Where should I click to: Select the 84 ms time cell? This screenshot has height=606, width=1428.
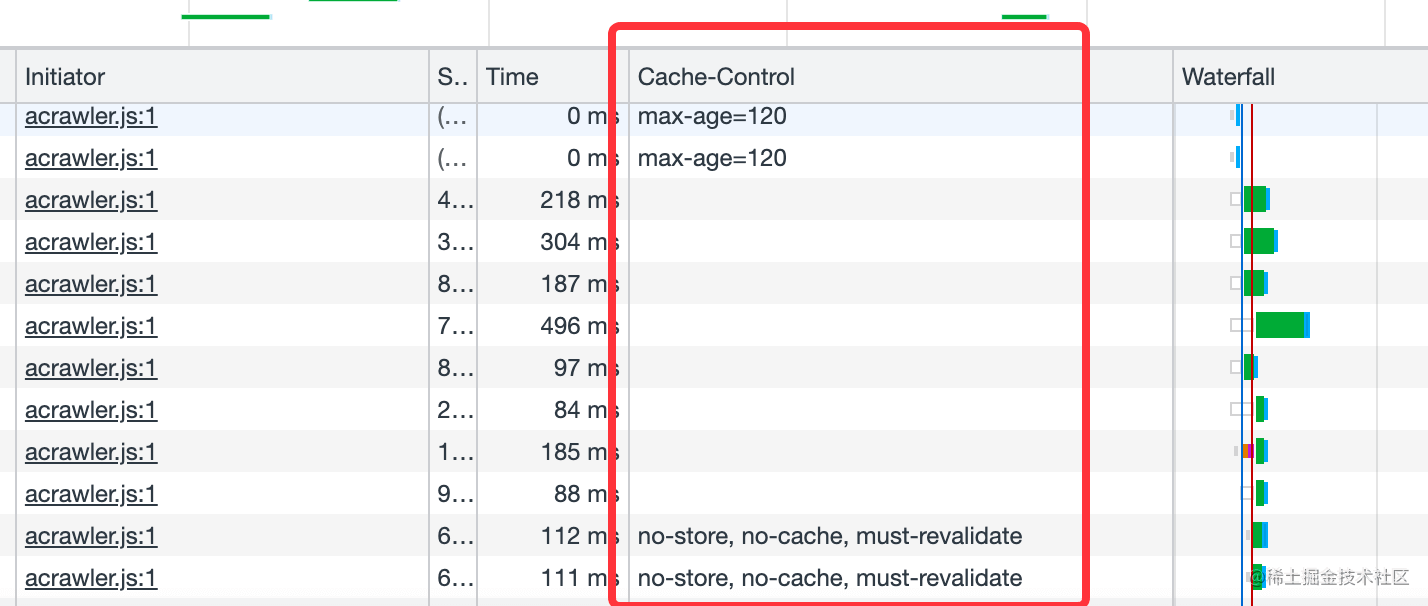point(580,410)
